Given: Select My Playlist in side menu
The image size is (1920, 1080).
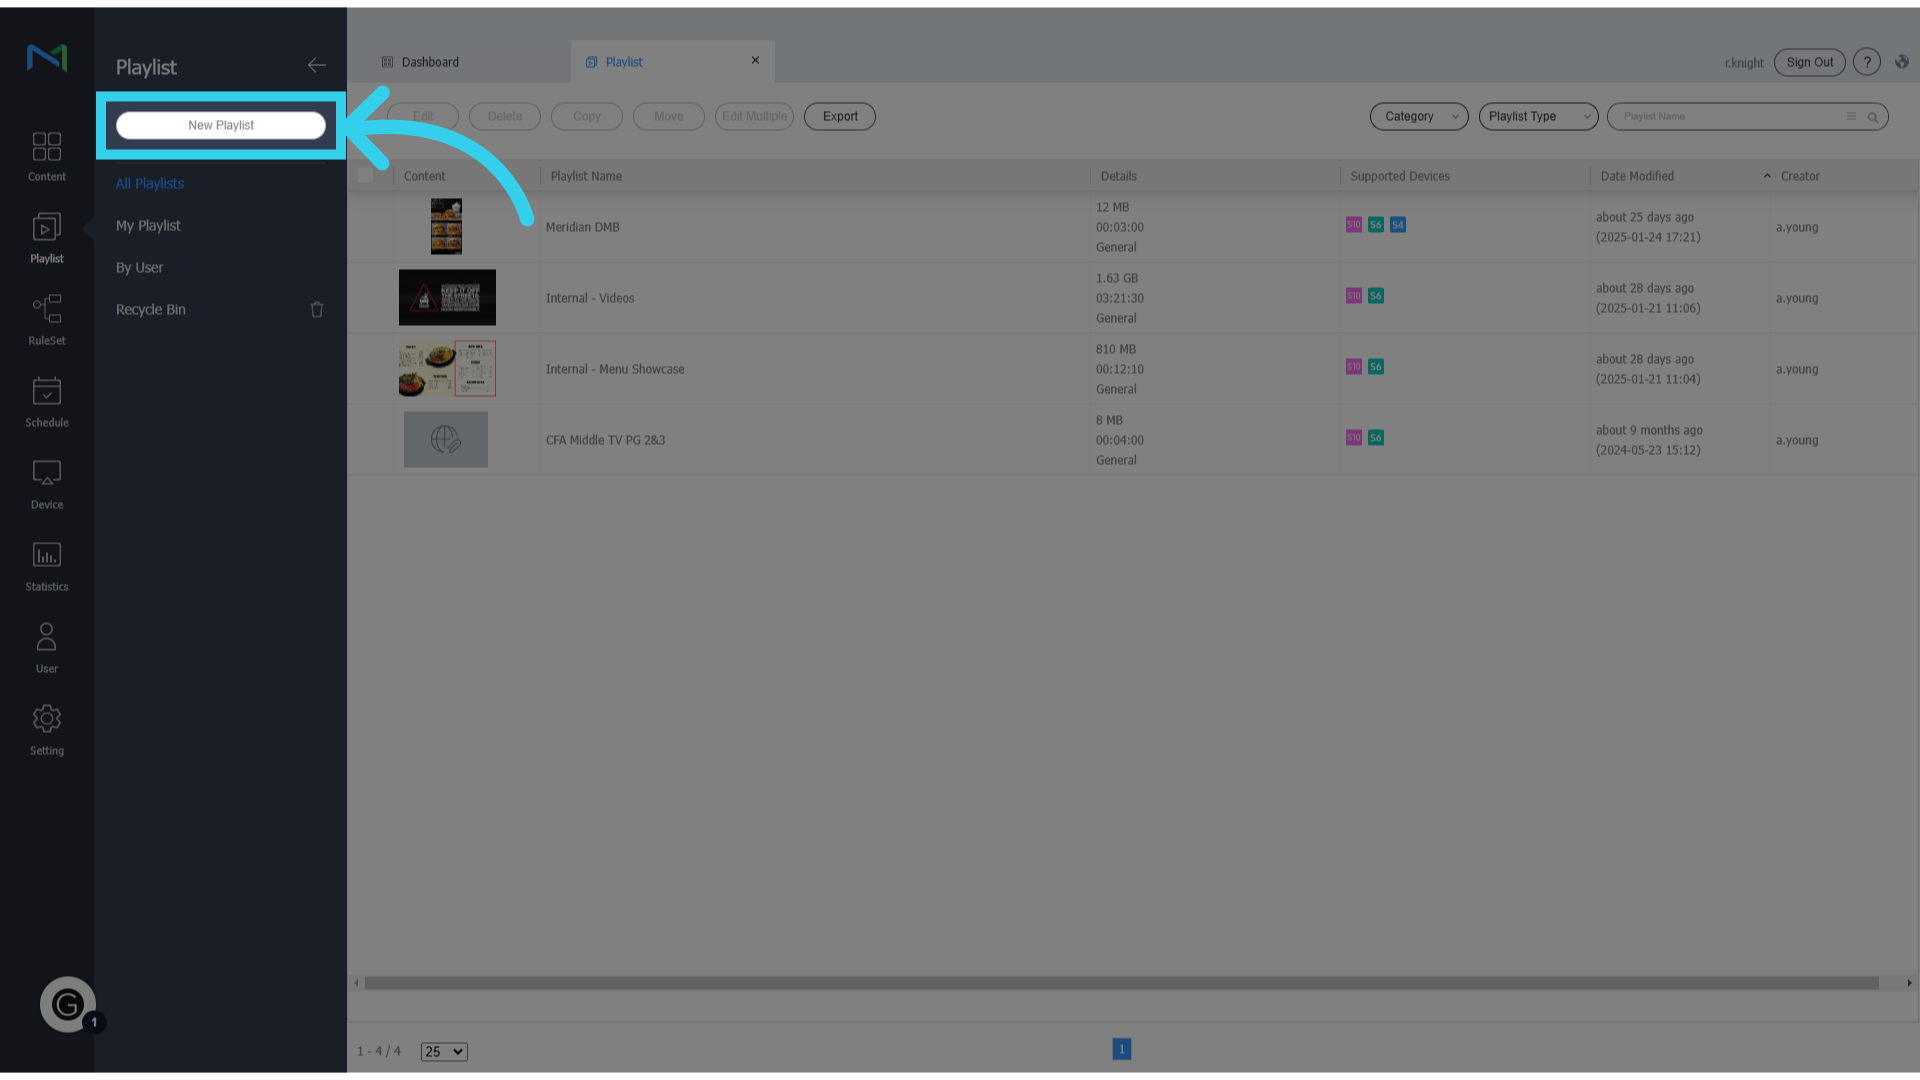Looking at the screenshot, I should 148,226.
